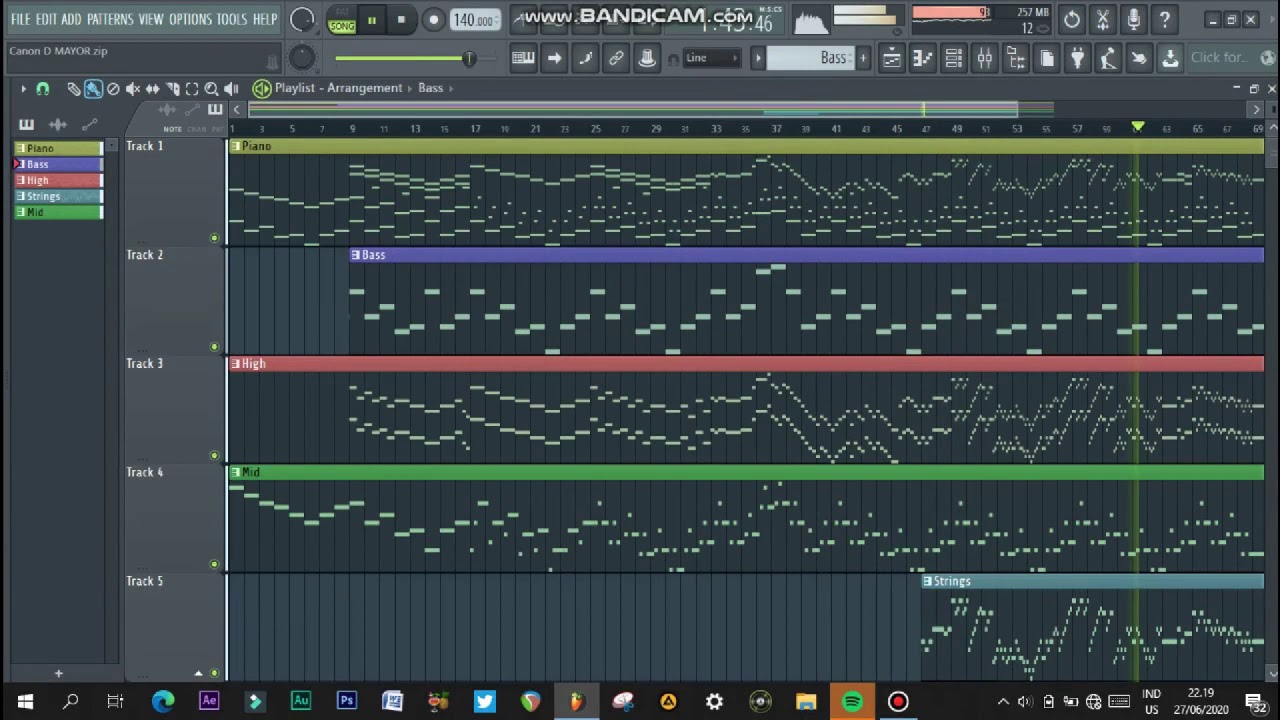Image resolution: width=1280 pixels, height=720 pixels.
Task: Select the Playback speaker tool in playlist
Action: (x=232, y=89)
